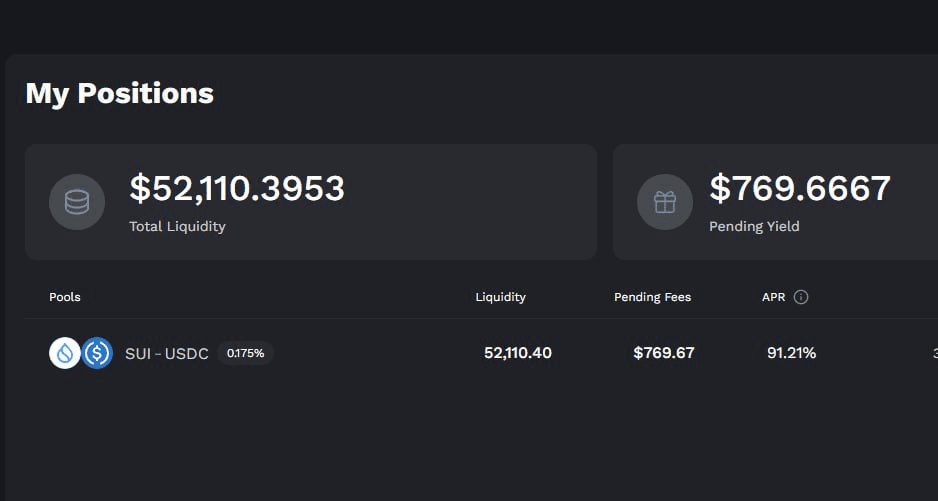Sort by the Pending Fees column header
938x501 pixels.
[652, 297]
